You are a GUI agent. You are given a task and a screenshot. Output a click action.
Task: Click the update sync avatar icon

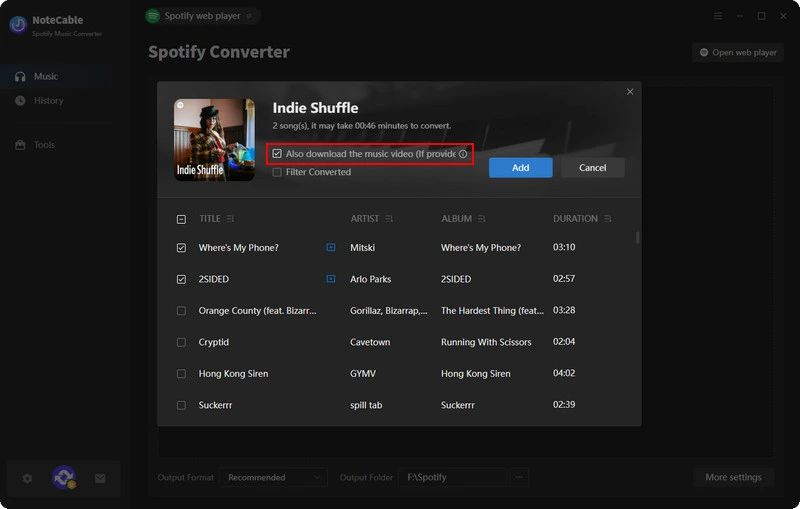[64, 478]
